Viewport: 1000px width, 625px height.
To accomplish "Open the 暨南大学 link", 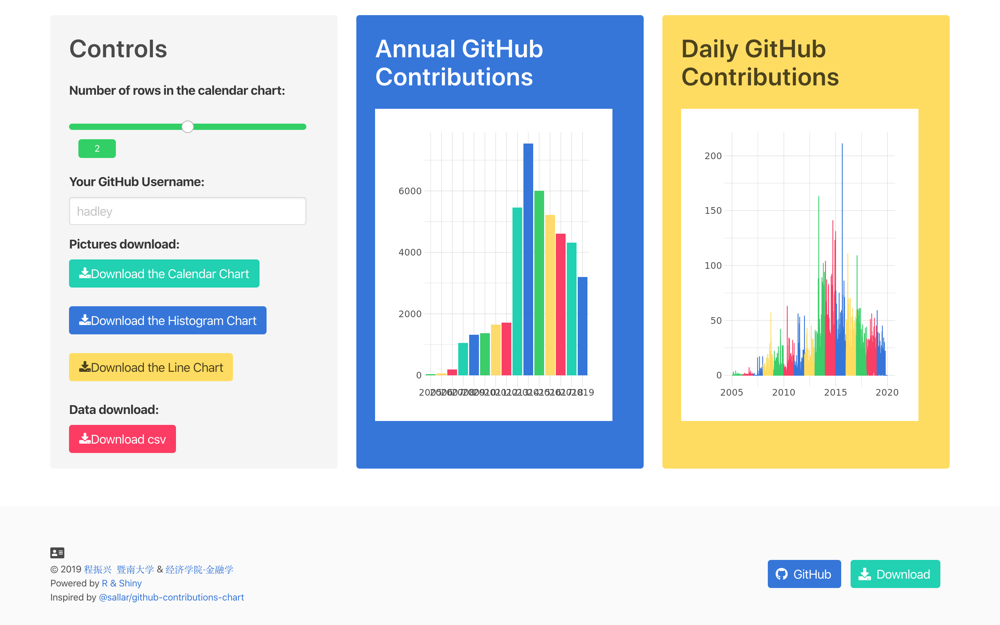I will [135, 570].
